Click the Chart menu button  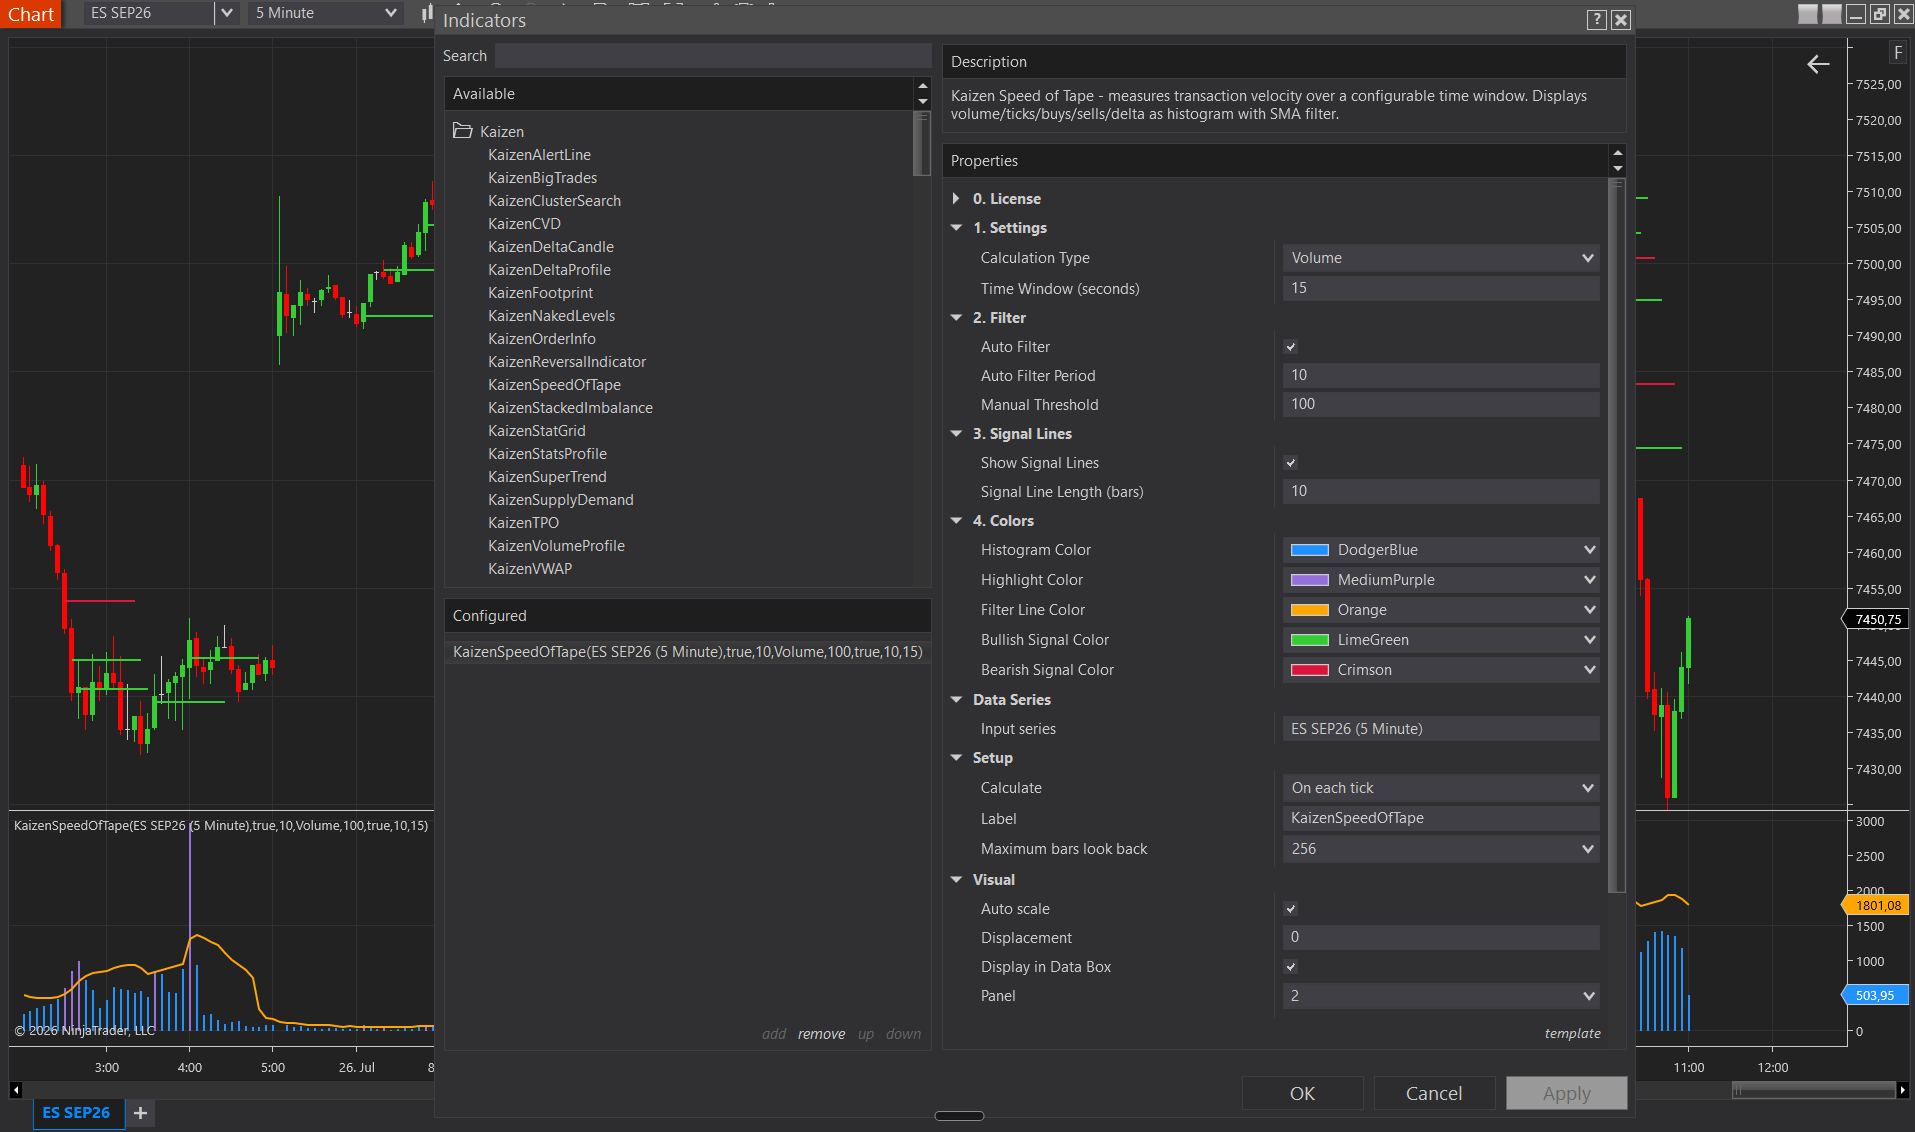pos(31,14)
